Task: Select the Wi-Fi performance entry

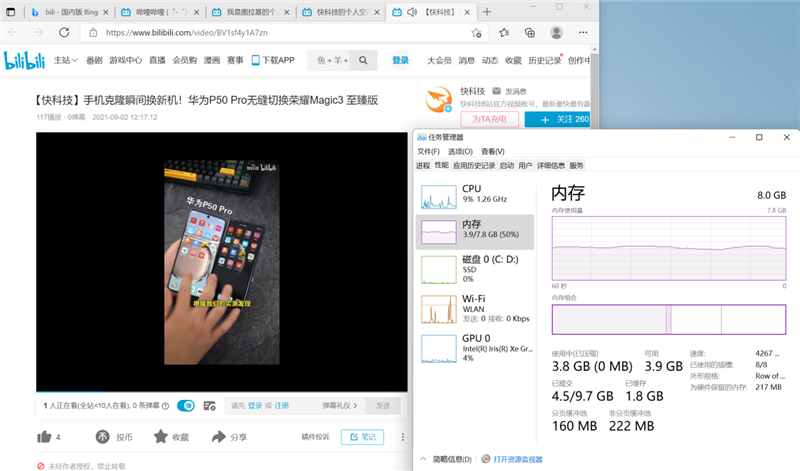Action: [x=475, y=308]
